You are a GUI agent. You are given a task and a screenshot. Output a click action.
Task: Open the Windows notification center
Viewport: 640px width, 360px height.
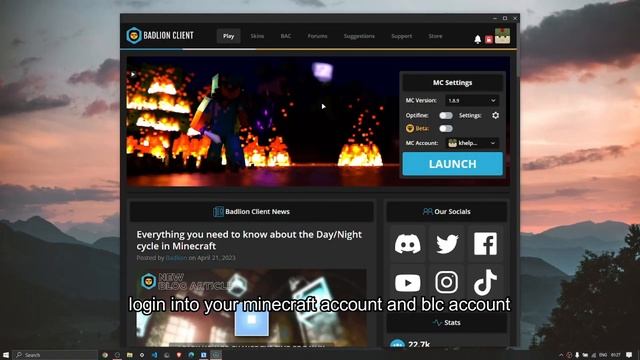click(629, 355)
